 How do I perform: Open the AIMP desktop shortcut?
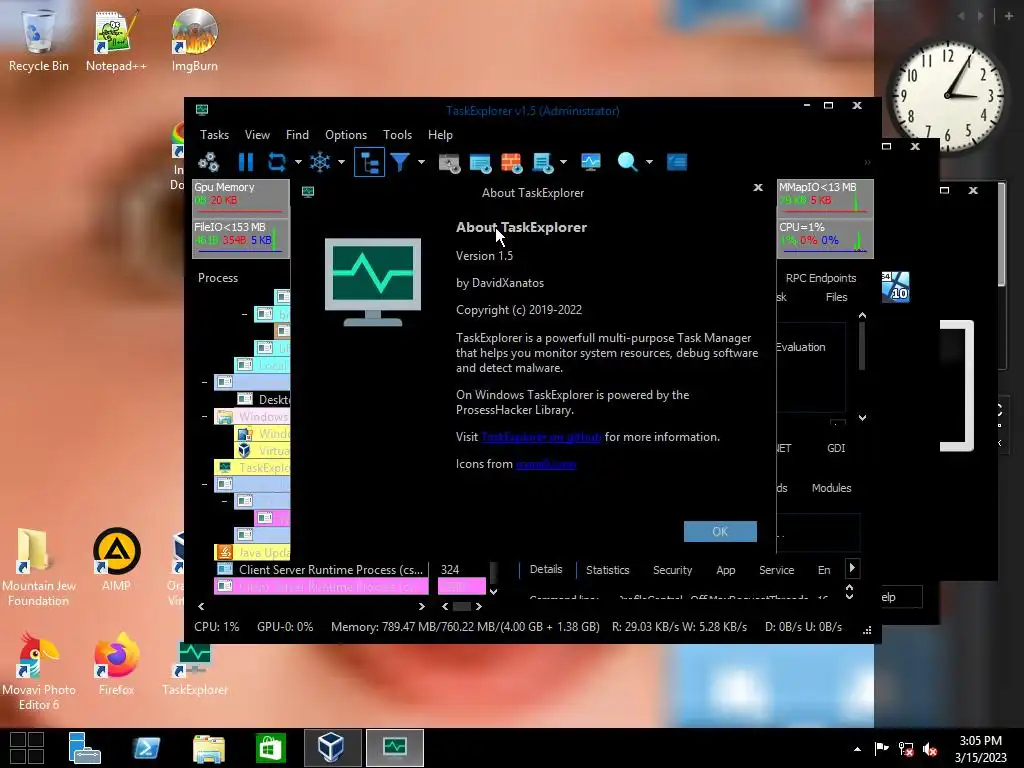click(x=116, y=560)
